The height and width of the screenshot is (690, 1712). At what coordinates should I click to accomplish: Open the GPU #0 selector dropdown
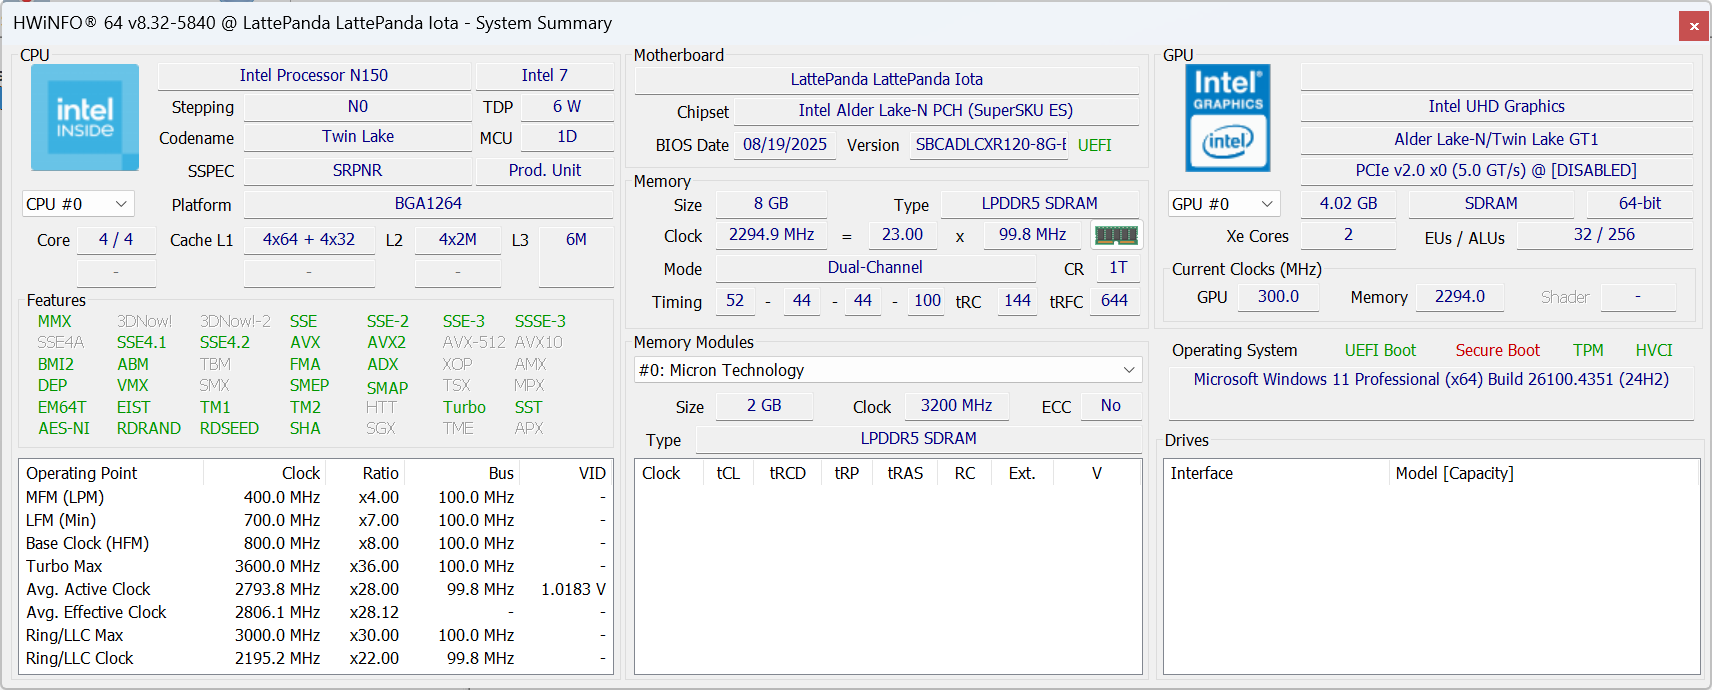pyautogui.click(x=1224, y=204)
